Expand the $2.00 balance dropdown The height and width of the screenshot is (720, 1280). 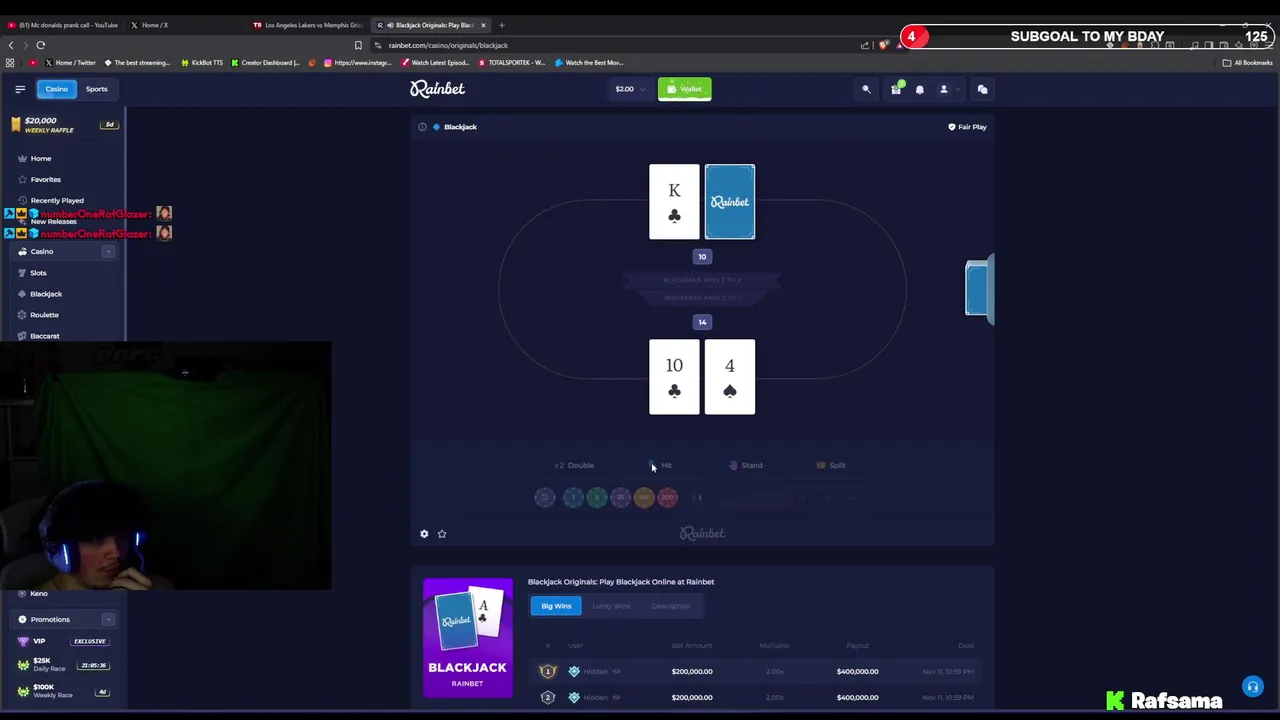pos(629,89)
